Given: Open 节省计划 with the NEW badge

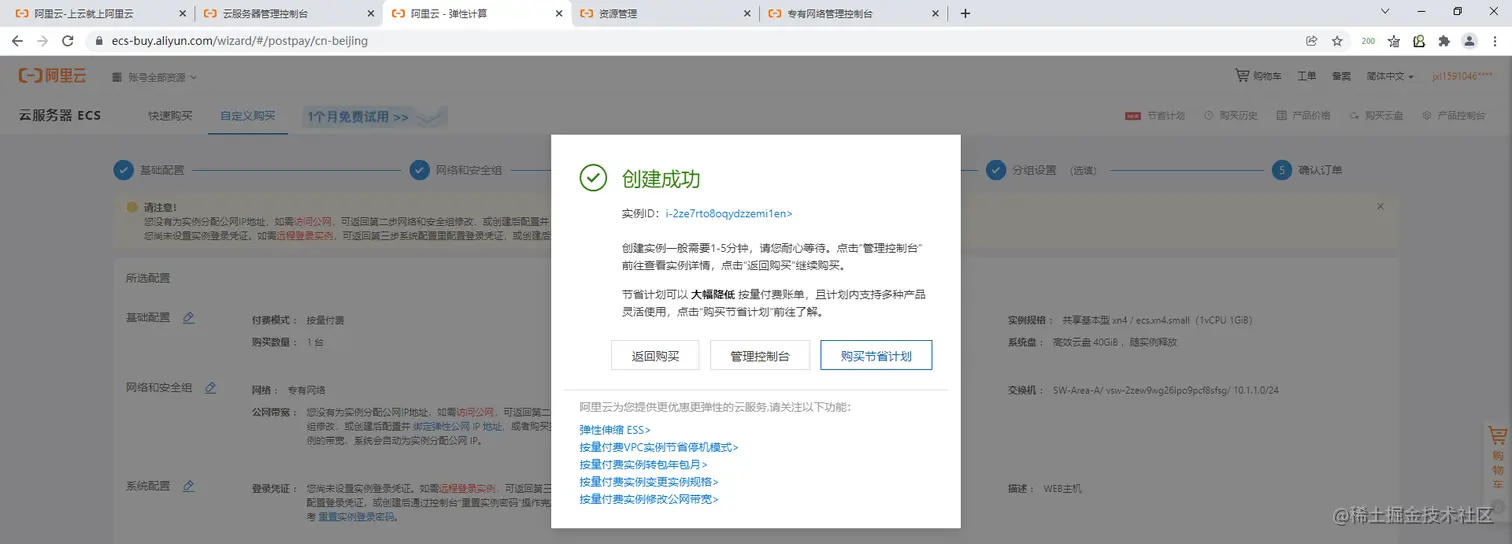Looking at the screenshot, I should (x=1155, y=116).
